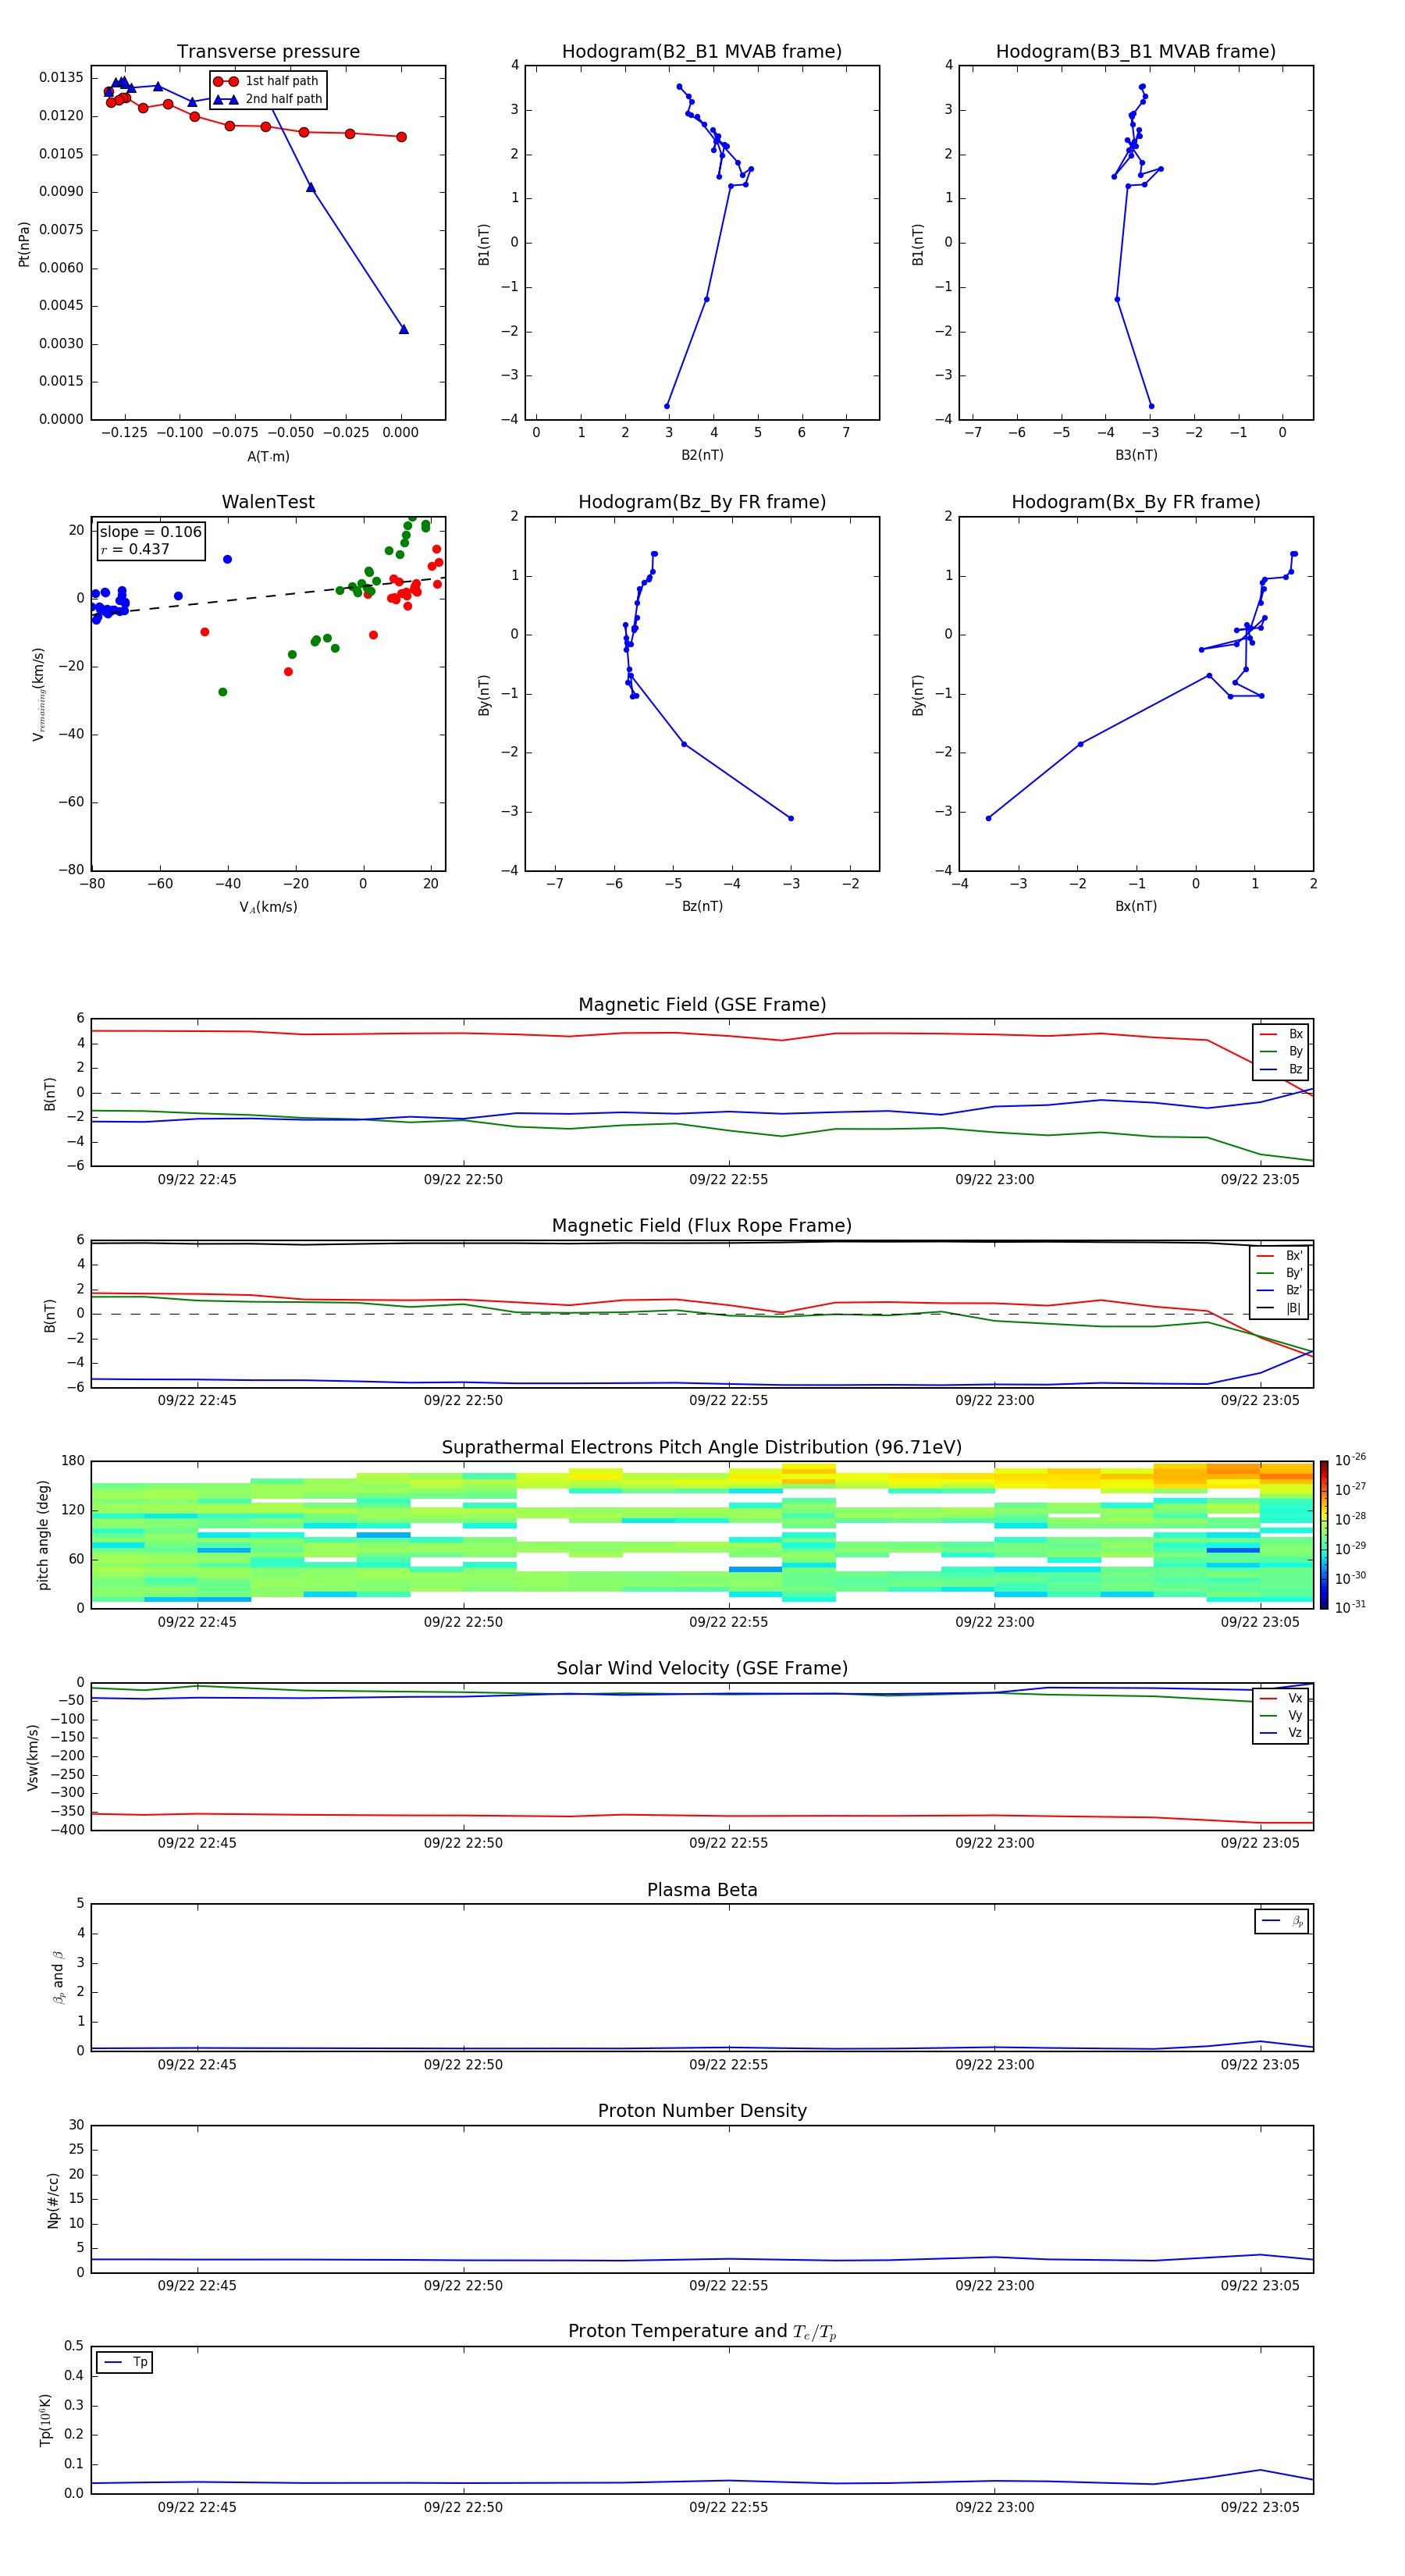Click the bottom data point of B2_B1 hodogram

pos(667,406)
